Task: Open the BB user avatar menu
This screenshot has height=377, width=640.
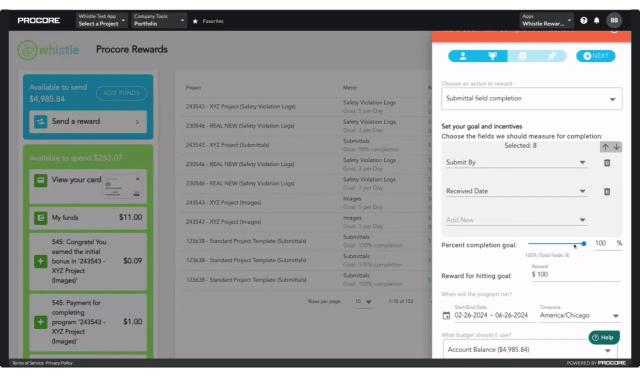Action: click(614, 20)
